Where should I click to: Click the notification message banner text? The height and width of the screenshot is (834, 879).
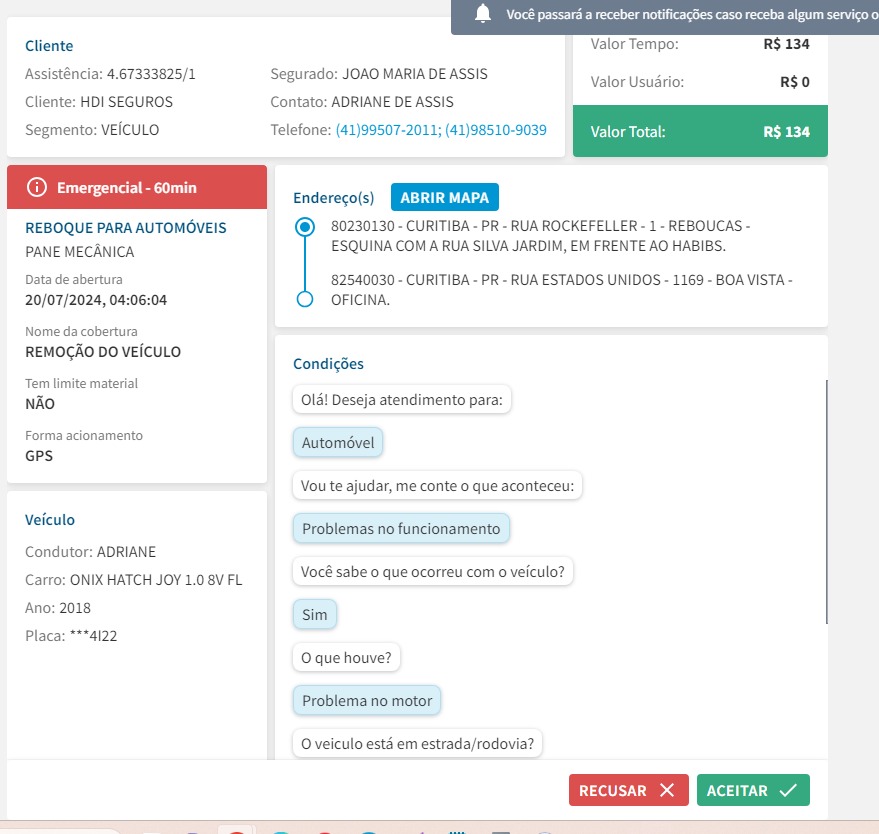coord(692,15)
